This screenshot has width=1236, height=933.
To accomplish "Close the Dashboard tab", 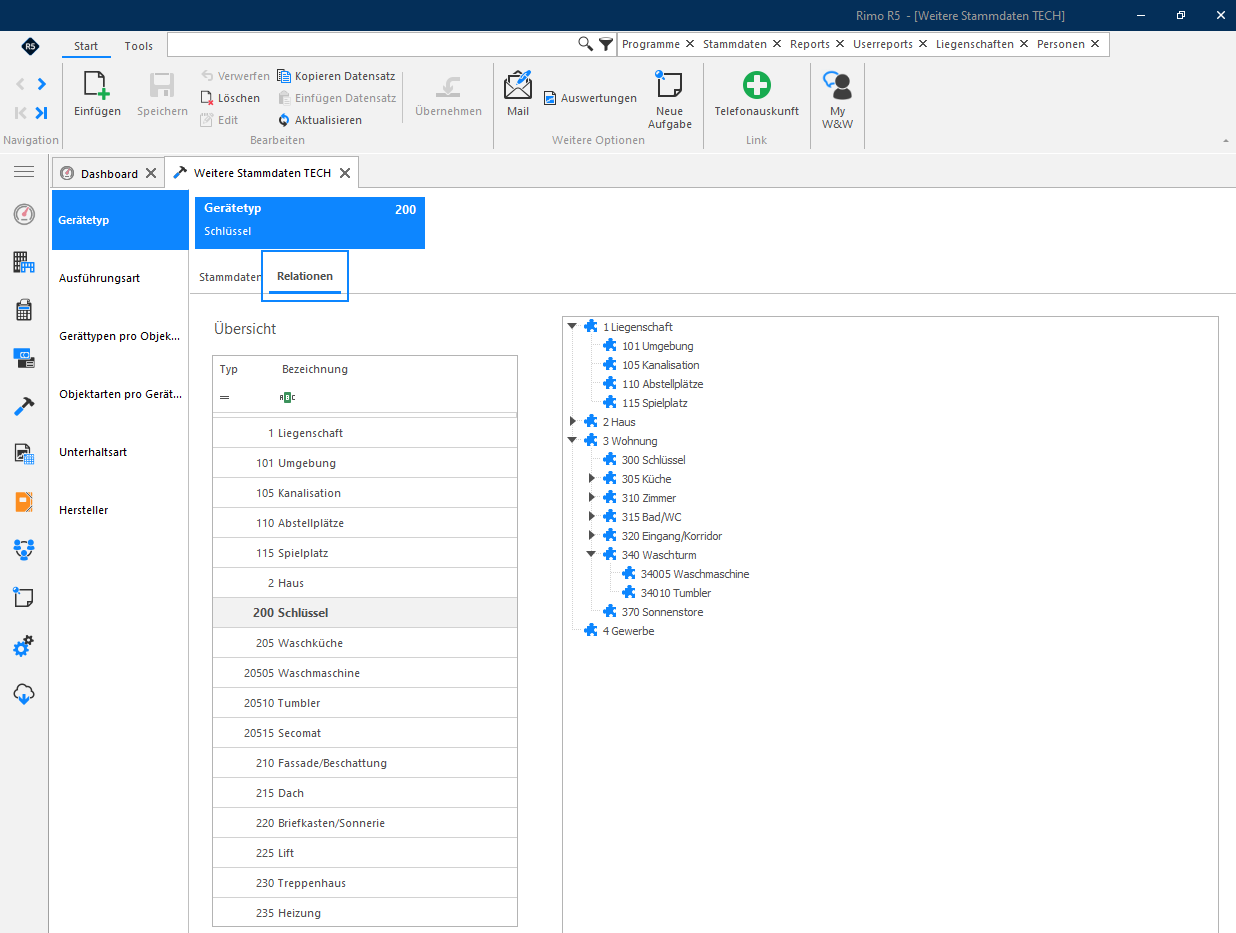I will coord(151,173).
